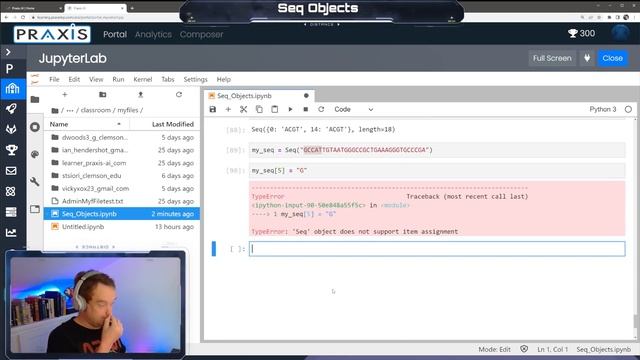Open the Composer navigation link
640x360 pixels.
click(x=201, y=34)
